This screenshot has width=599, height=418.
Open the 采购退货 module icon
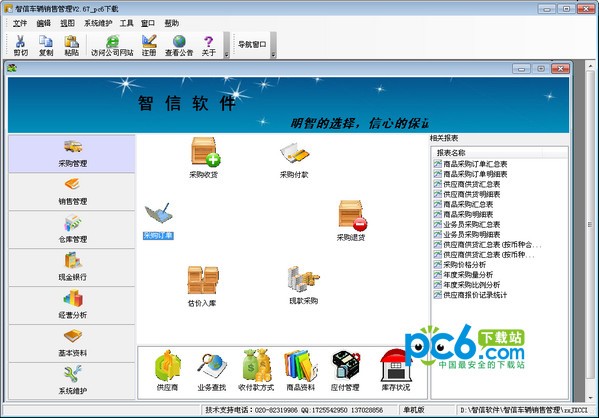coord(351,221)
